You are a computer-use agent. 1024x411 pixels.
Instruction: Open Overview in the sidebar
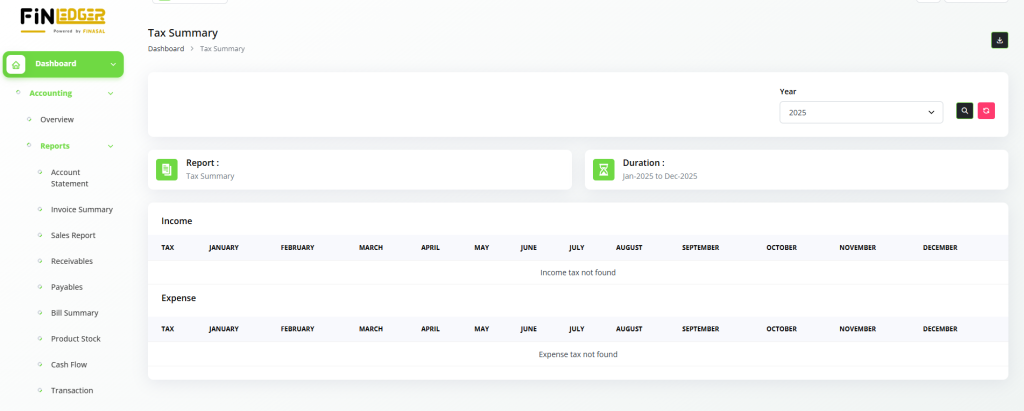[57, 120]
